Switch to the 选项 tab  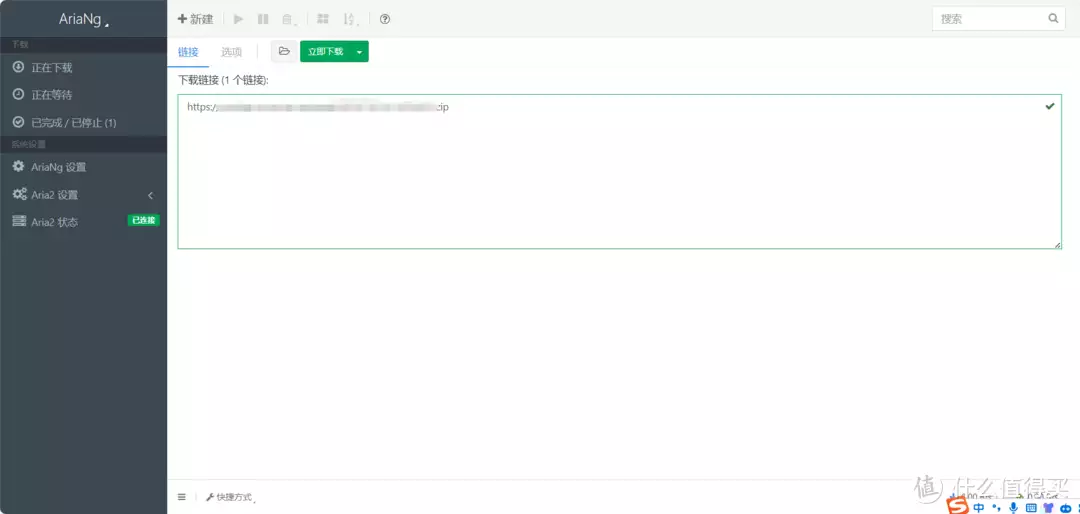click(x=231, y=52)
